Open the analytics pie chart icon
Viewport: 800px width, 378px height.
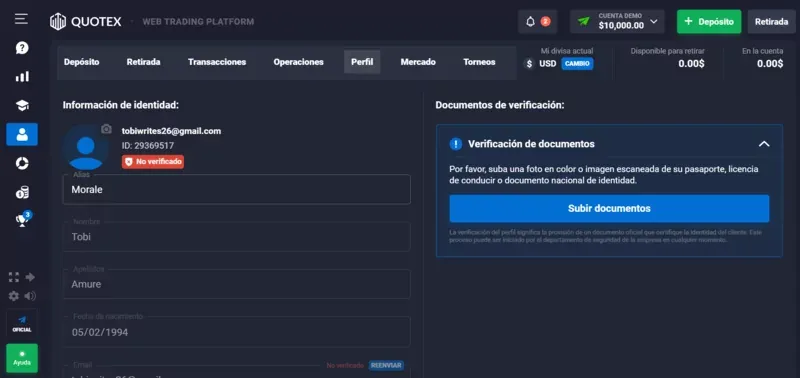point(22,163)
